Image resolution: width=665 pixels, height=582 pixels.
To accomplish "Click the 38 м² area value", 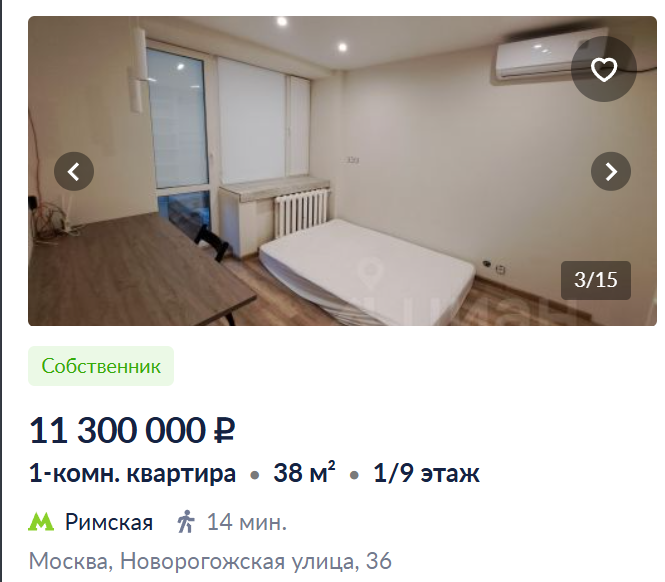I will (305, 473).
